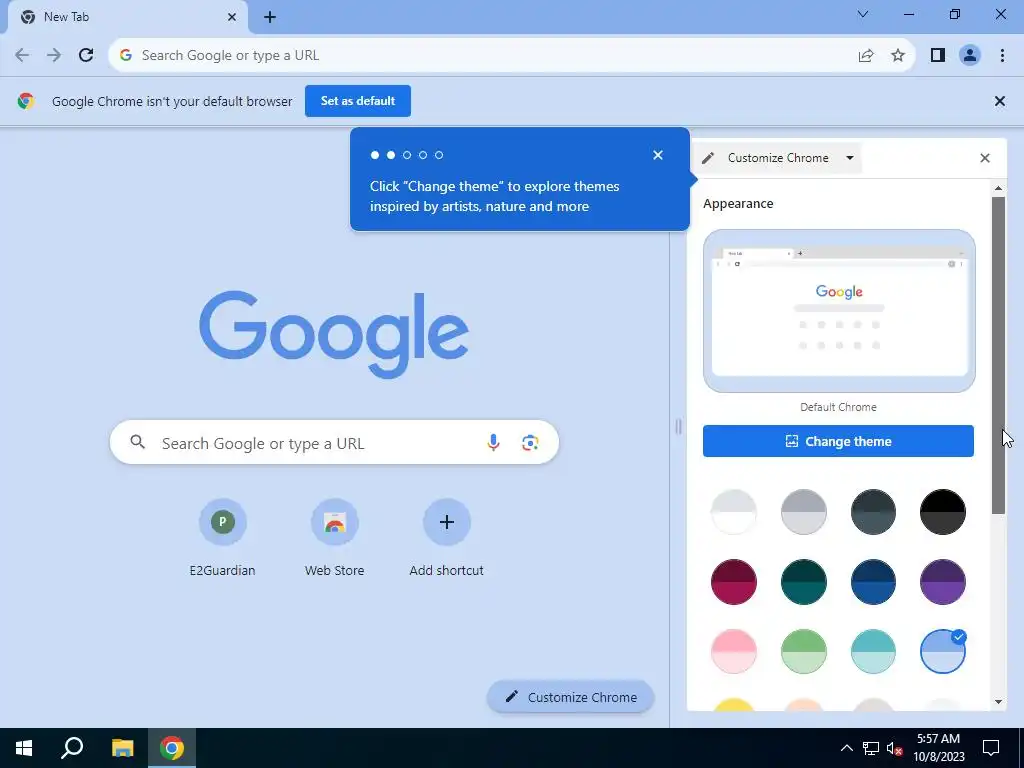Image resolution: width=1024 pixels, height=768 pixels.
Task: Close the Customize Chrome side panel
Action: point(985,158)
